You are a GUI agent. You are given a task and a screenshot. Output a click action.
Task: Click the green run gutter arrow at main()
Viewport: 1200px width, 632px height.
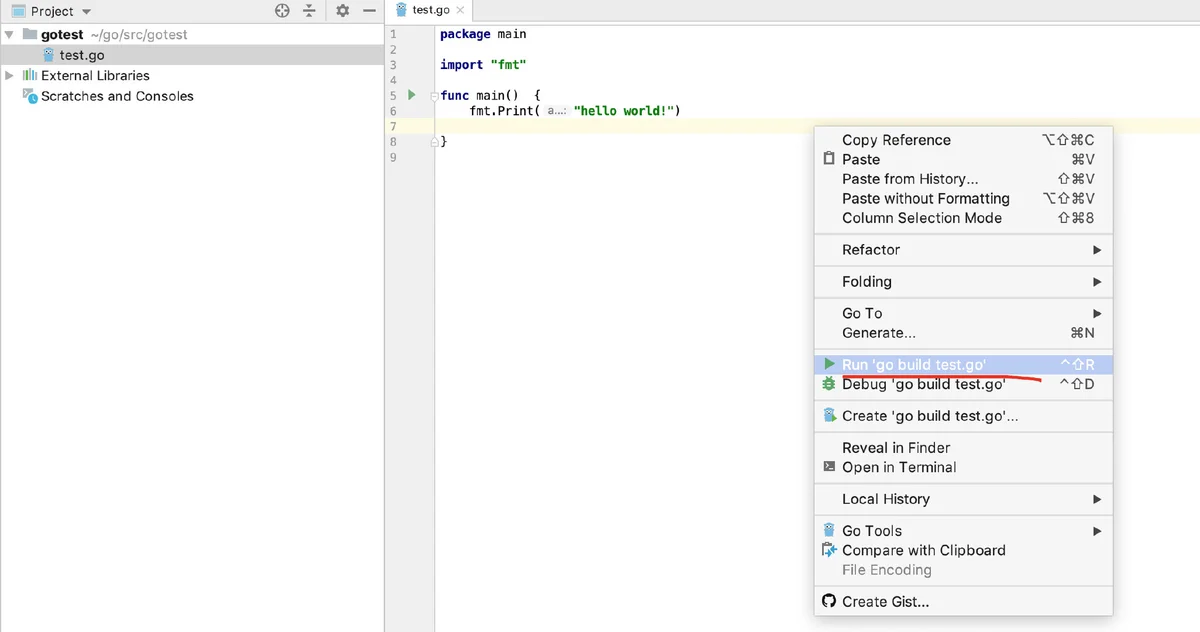[411, 95]
